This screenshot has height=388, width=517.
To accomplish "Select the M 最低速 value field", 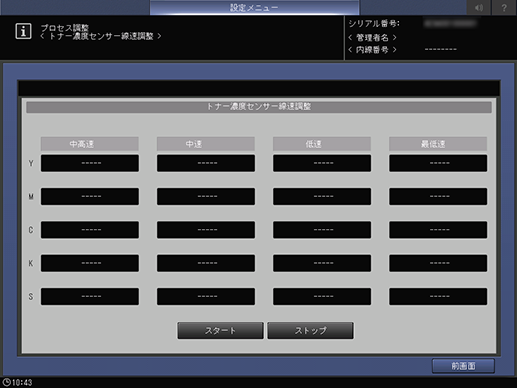I will point(438,196).
